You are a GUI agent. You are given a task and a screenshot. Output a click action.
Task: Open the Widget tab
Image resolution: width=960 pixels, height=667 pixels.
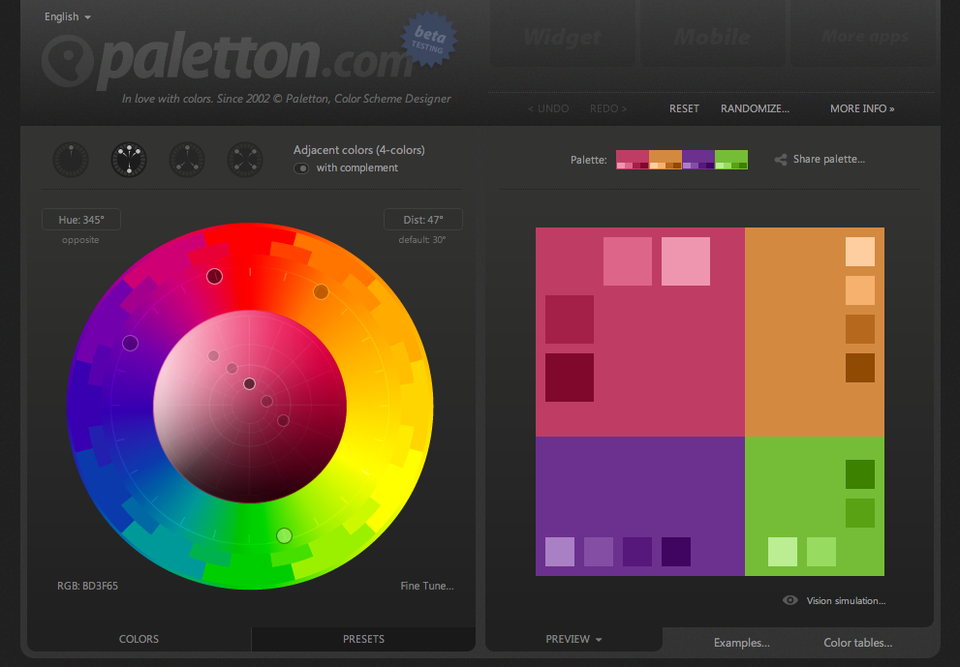tap(563, 37)
